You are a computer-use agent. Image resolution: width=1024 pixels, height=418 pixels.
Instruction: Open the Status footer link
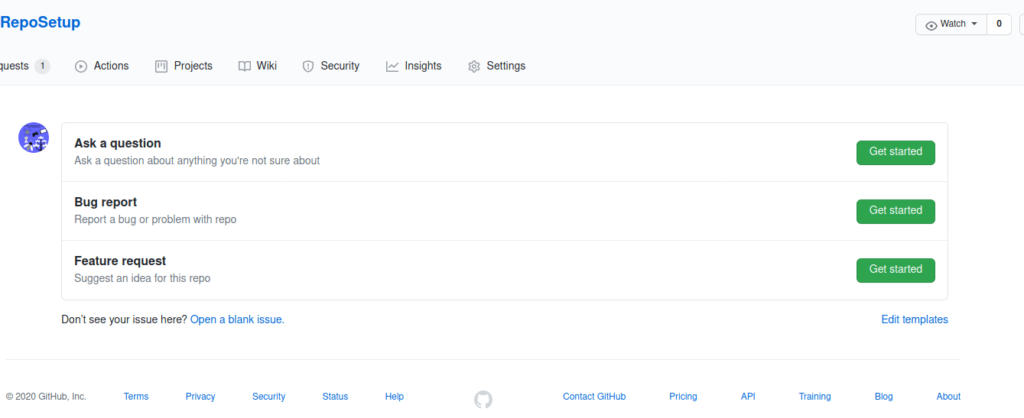pyautogui.click(x=335, y=396)
